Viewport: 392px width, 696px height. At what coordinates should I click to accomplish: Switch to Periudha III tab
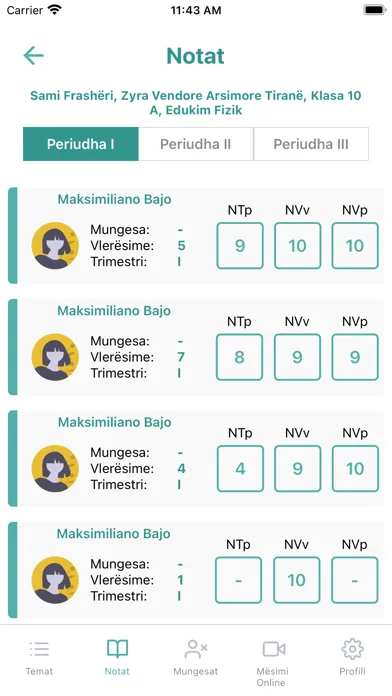[311, 144]
